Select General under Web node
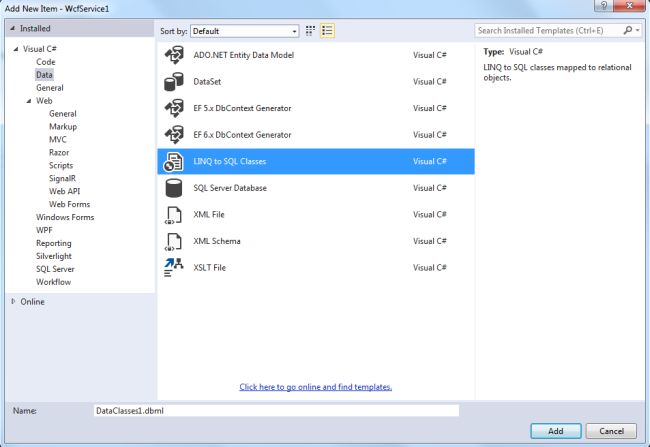650x447 pixels. [x=63, y=114]
